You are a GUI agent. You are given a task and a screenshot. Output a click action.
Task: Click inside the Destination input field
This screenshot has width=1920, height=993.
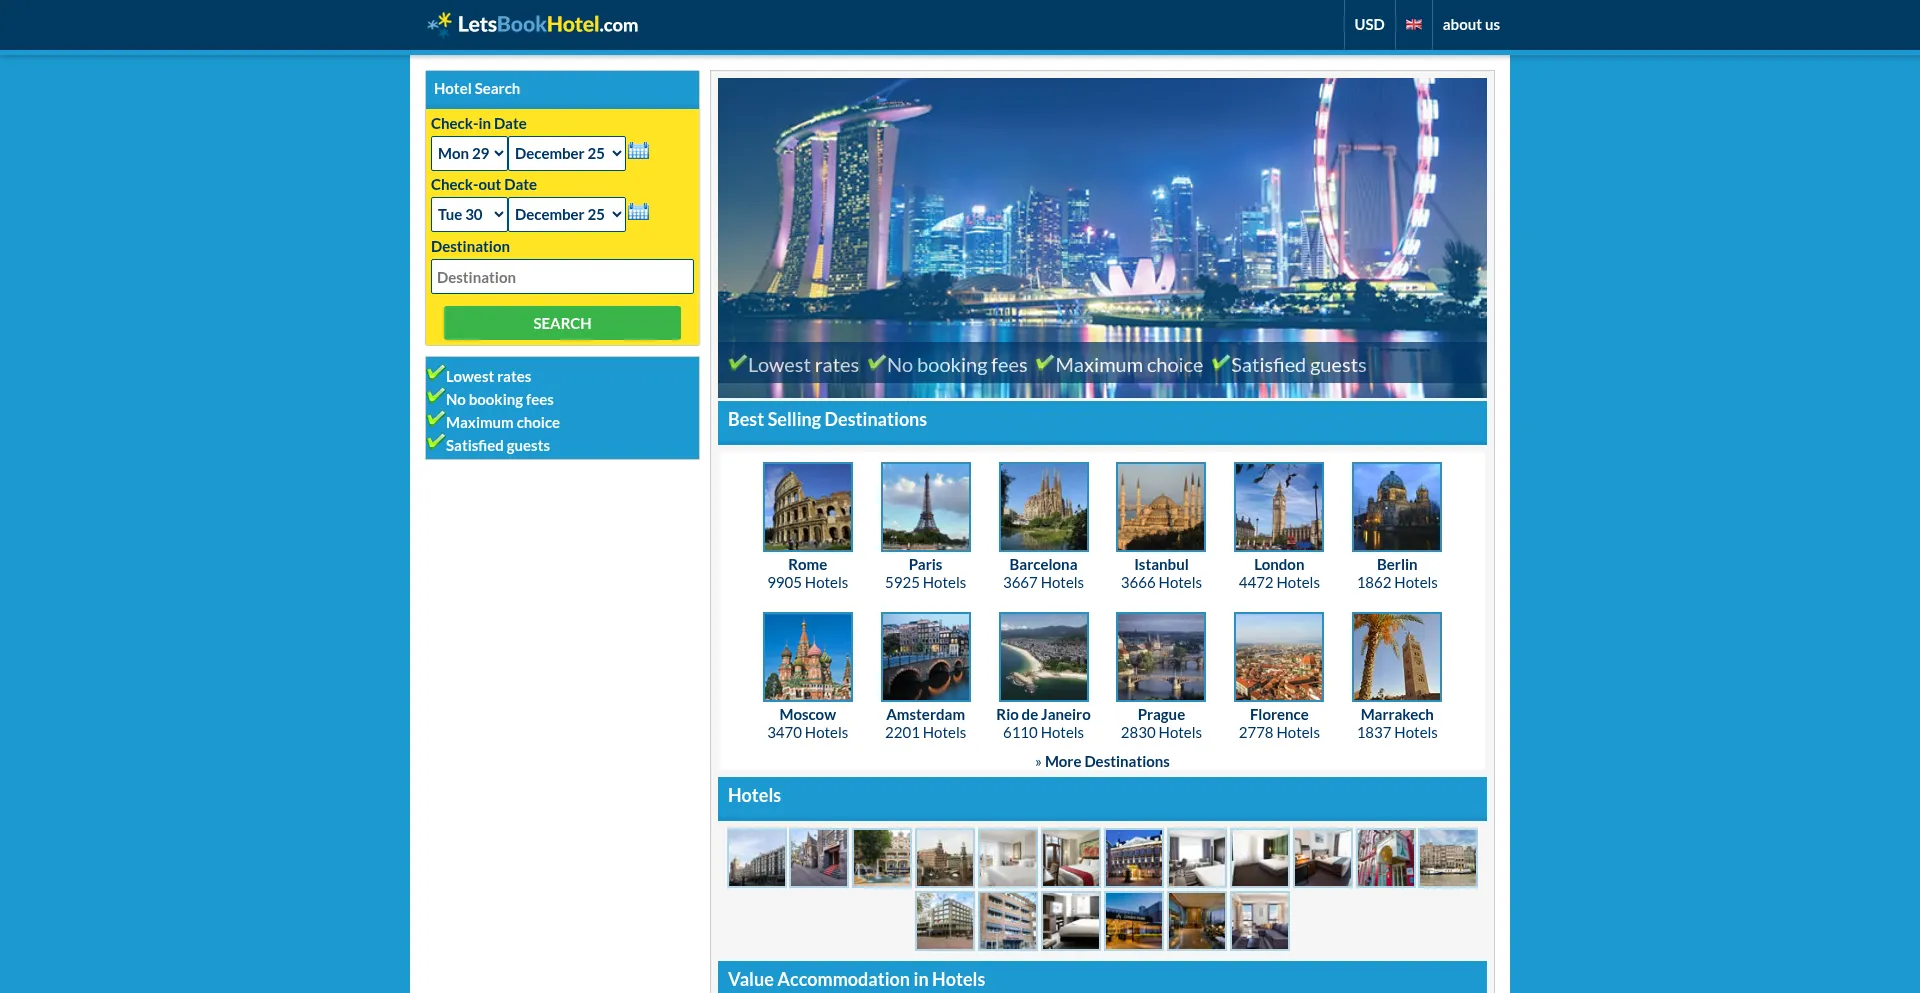(561, 276)
